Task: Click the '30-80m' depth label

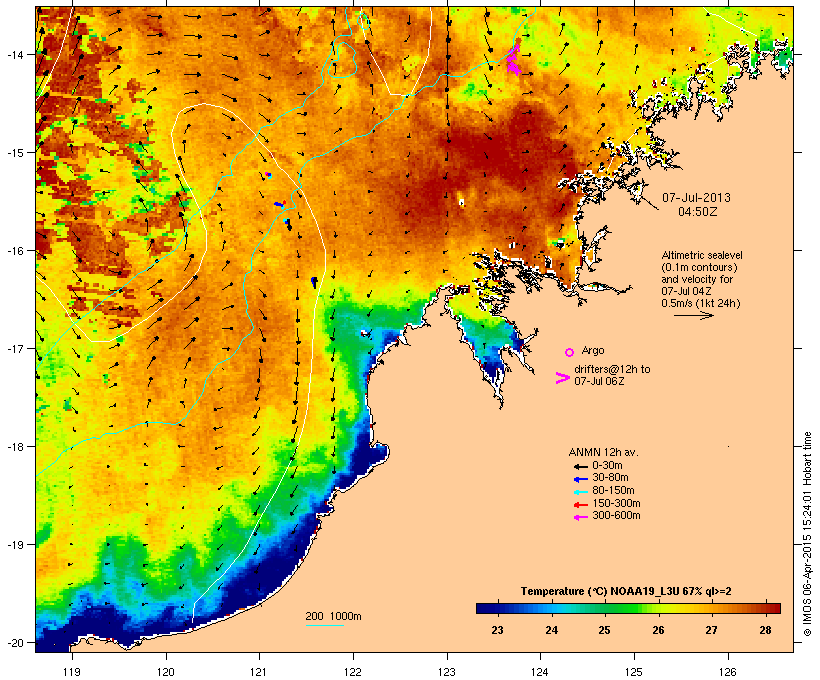Action: [x=610, y=477]
